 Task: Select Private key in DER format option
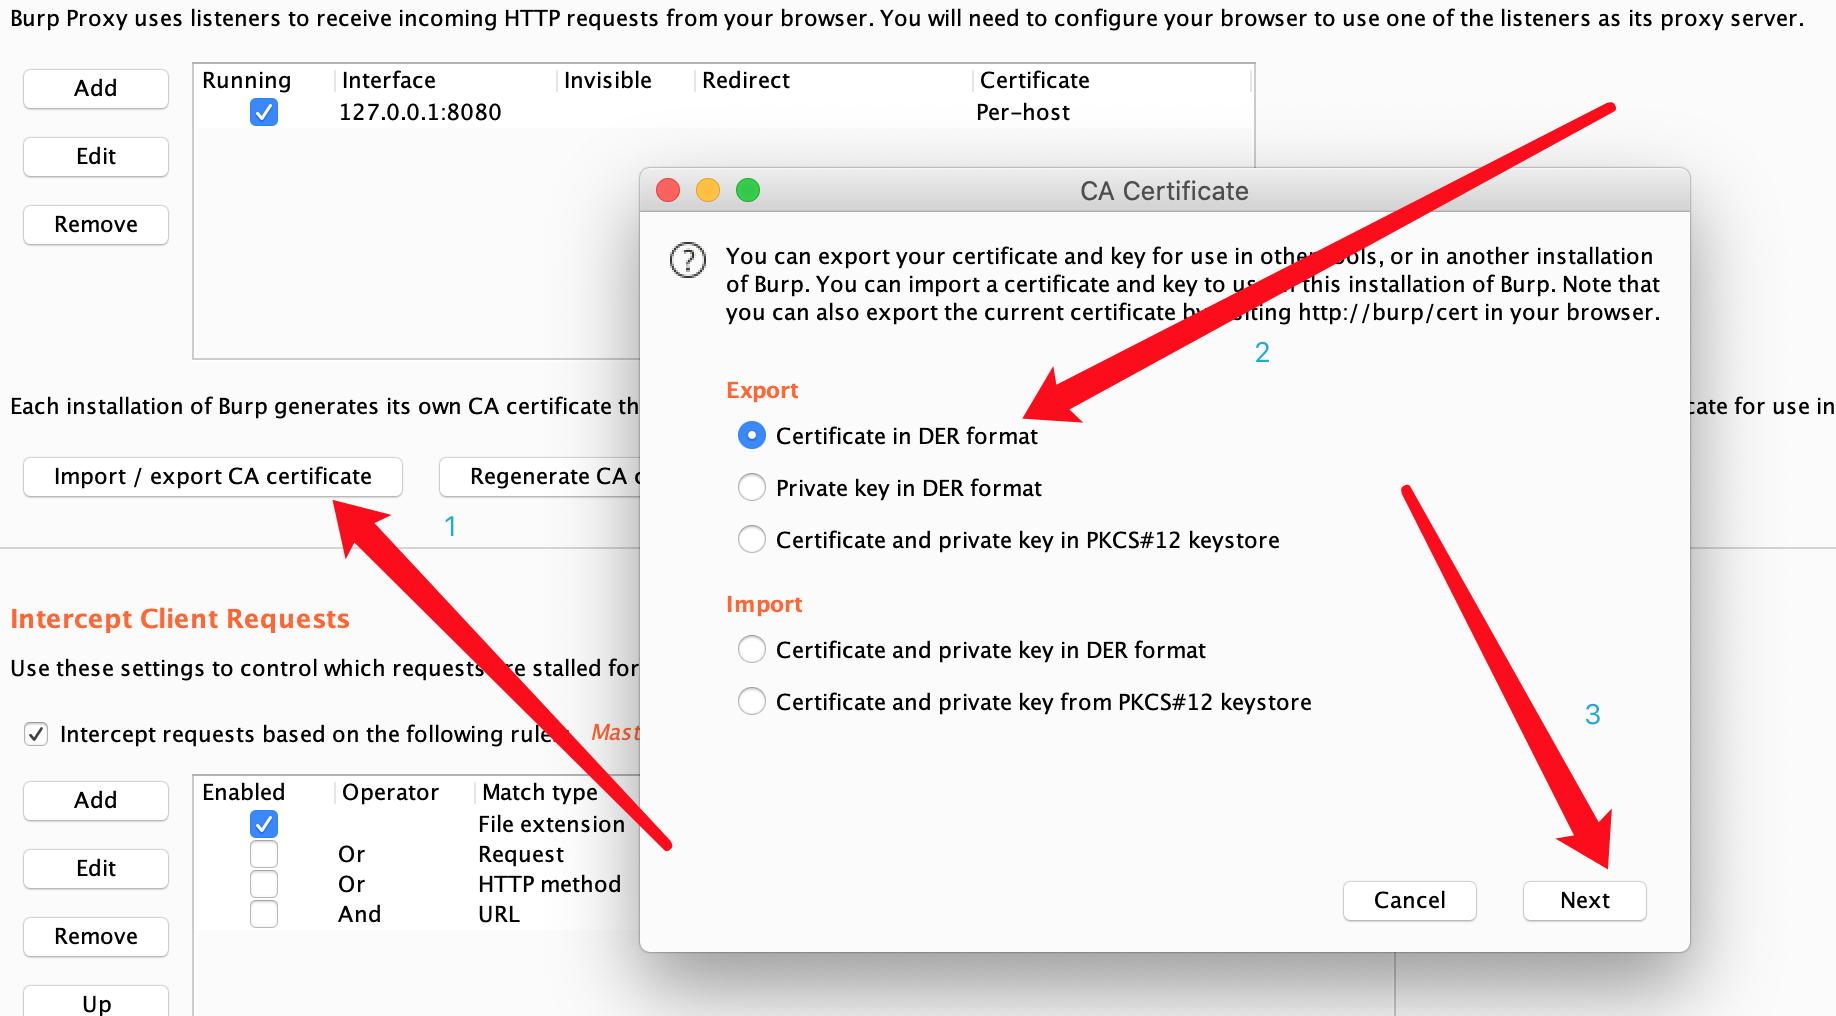[752, 488]
